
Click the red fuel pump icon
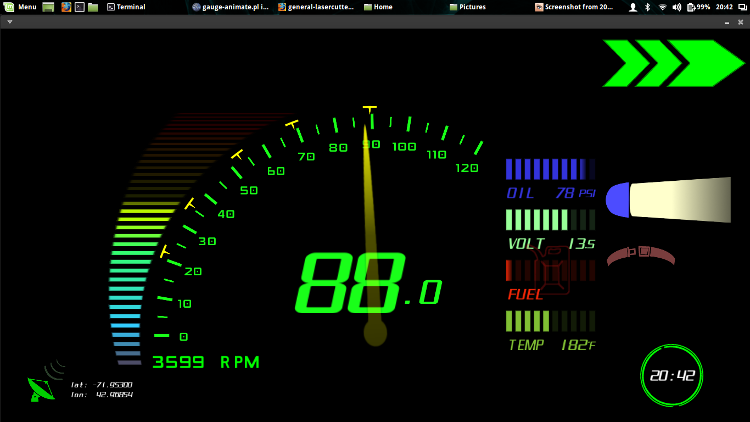click(x=552, y=271)
